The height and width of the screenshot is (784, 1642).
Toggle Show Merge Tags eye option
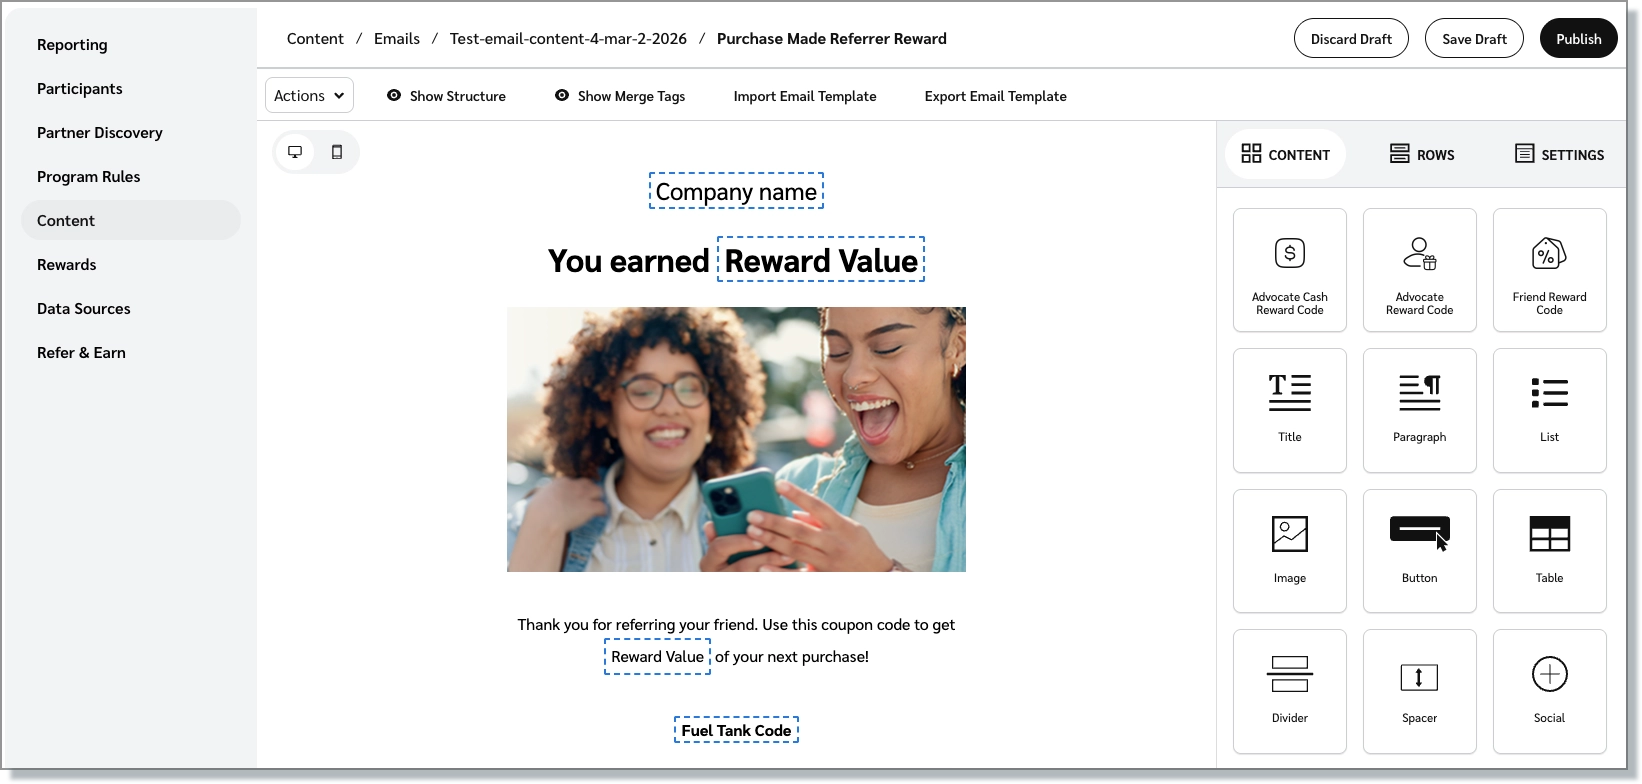pos(620,96)
